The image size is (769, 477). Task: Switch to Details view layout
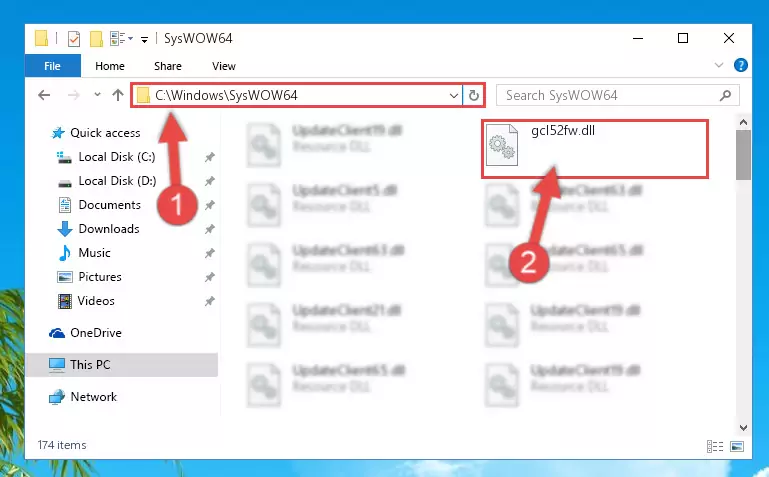(x=715, y=446)
